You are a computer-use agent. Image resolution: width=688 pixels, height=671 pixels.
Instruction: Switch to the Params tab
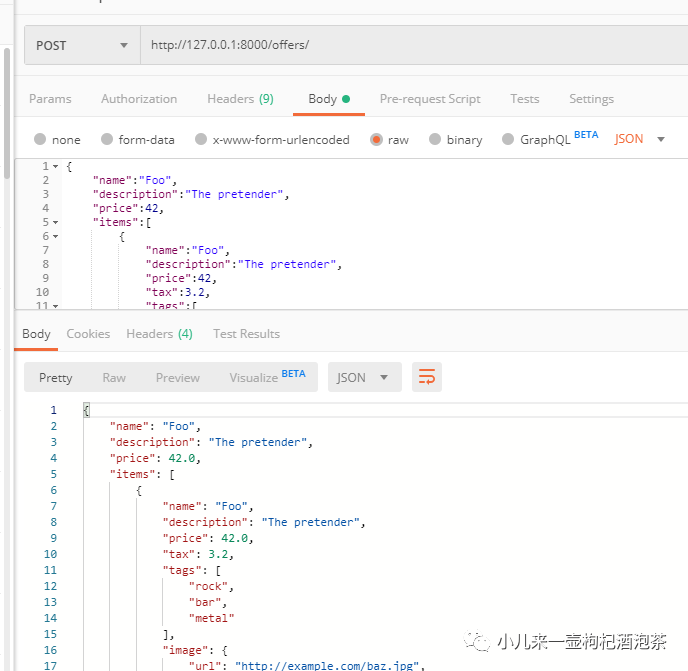50,99
